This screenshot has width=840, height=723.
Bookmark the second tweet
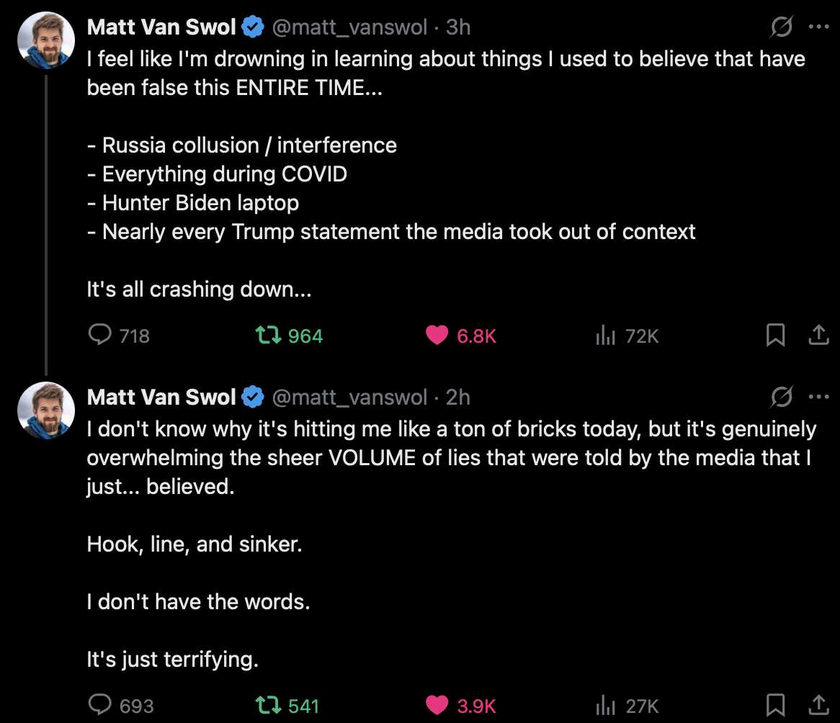pyautogui.click(x=775, y=705)
